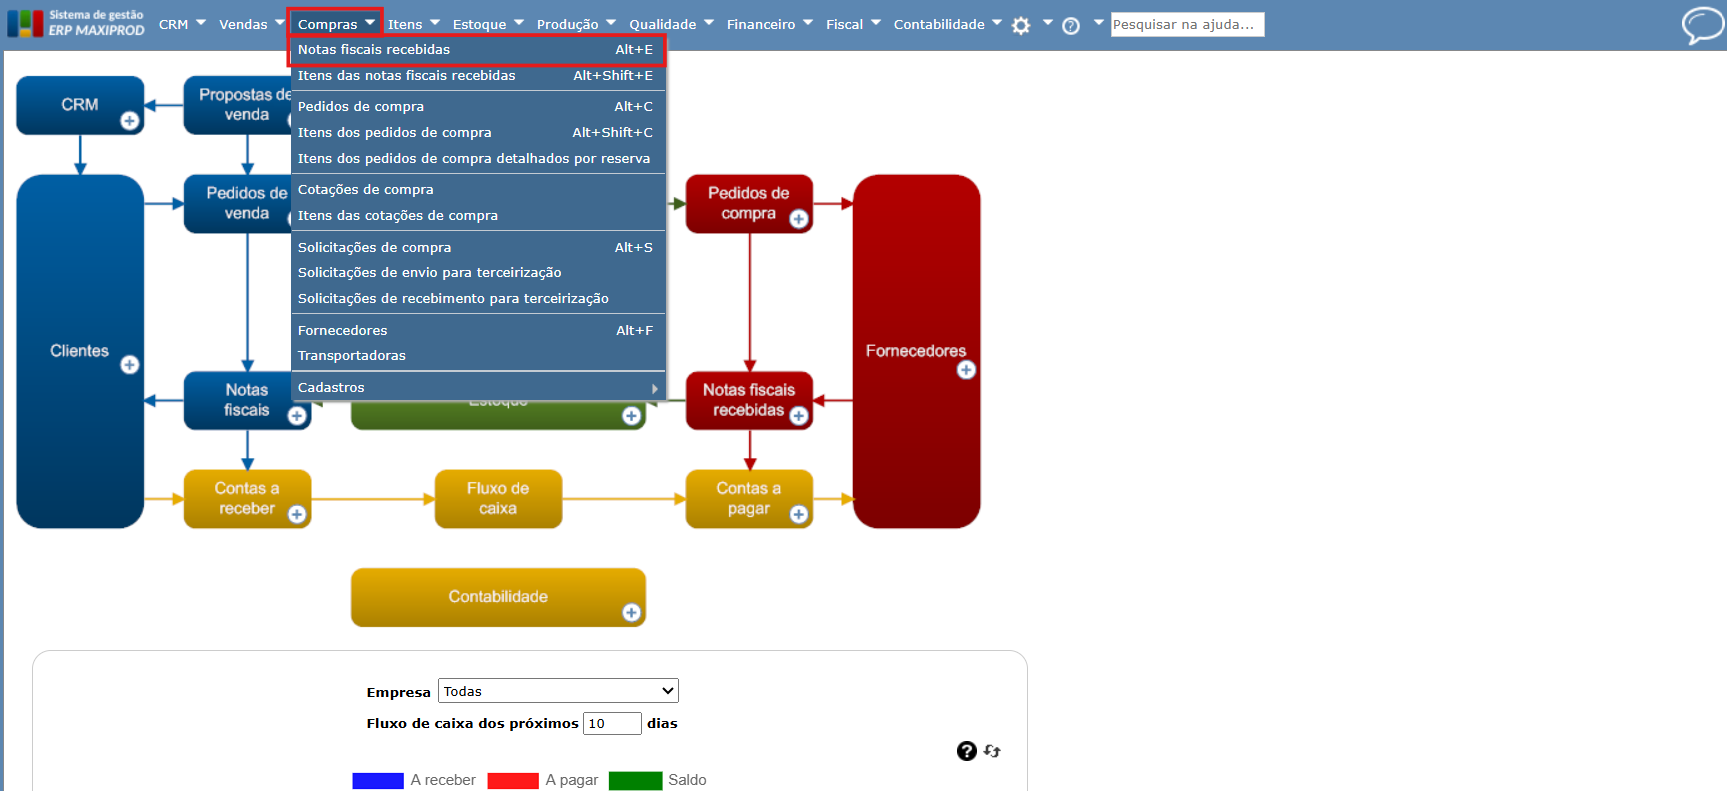Open the Empresa Todas combo box

558,691
